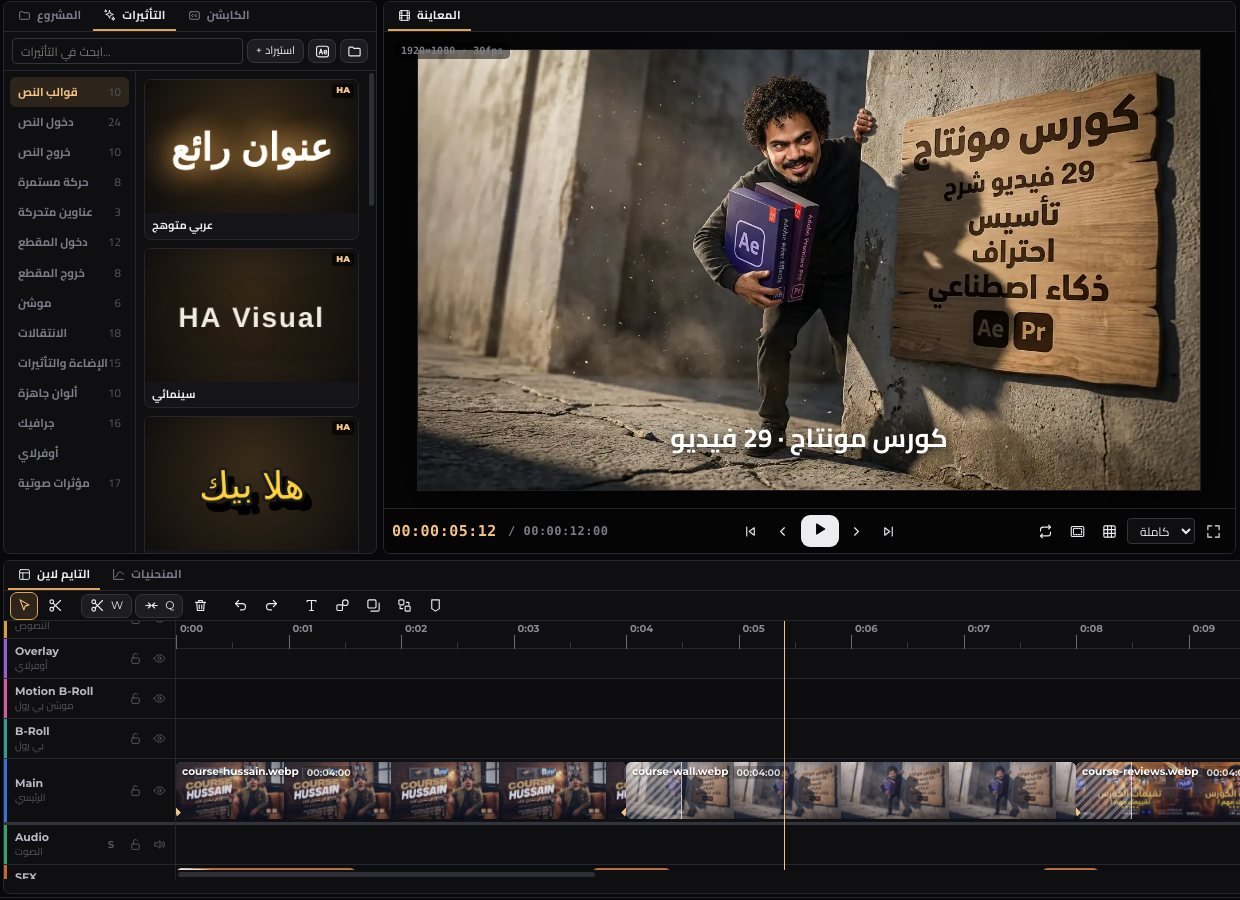
Task: Click the Ae import icon button
Action: point(322,51)
